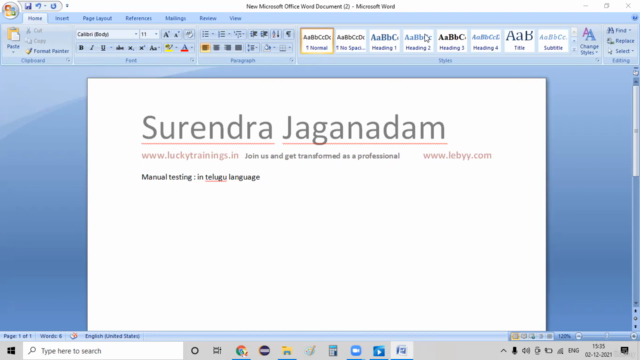Toggle superscript formatting
This screenshot has height=360, width=640.
point(142,48)
